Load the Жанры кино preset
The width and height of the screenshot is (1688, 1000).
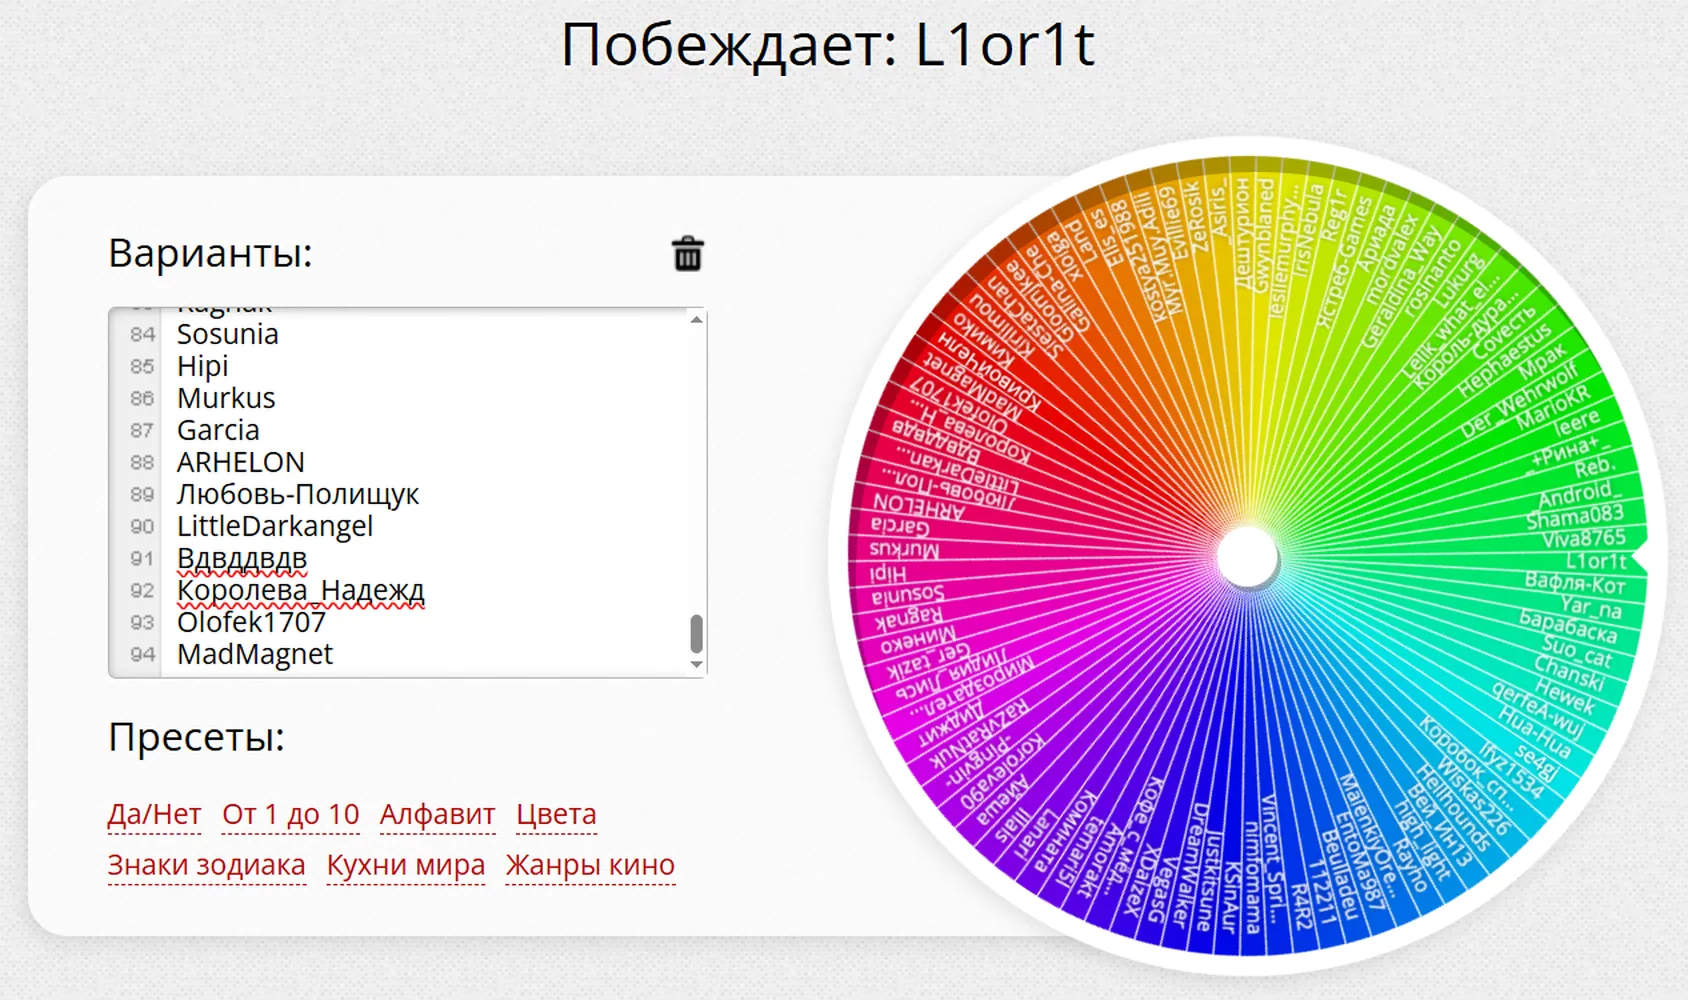coord(590,865)
